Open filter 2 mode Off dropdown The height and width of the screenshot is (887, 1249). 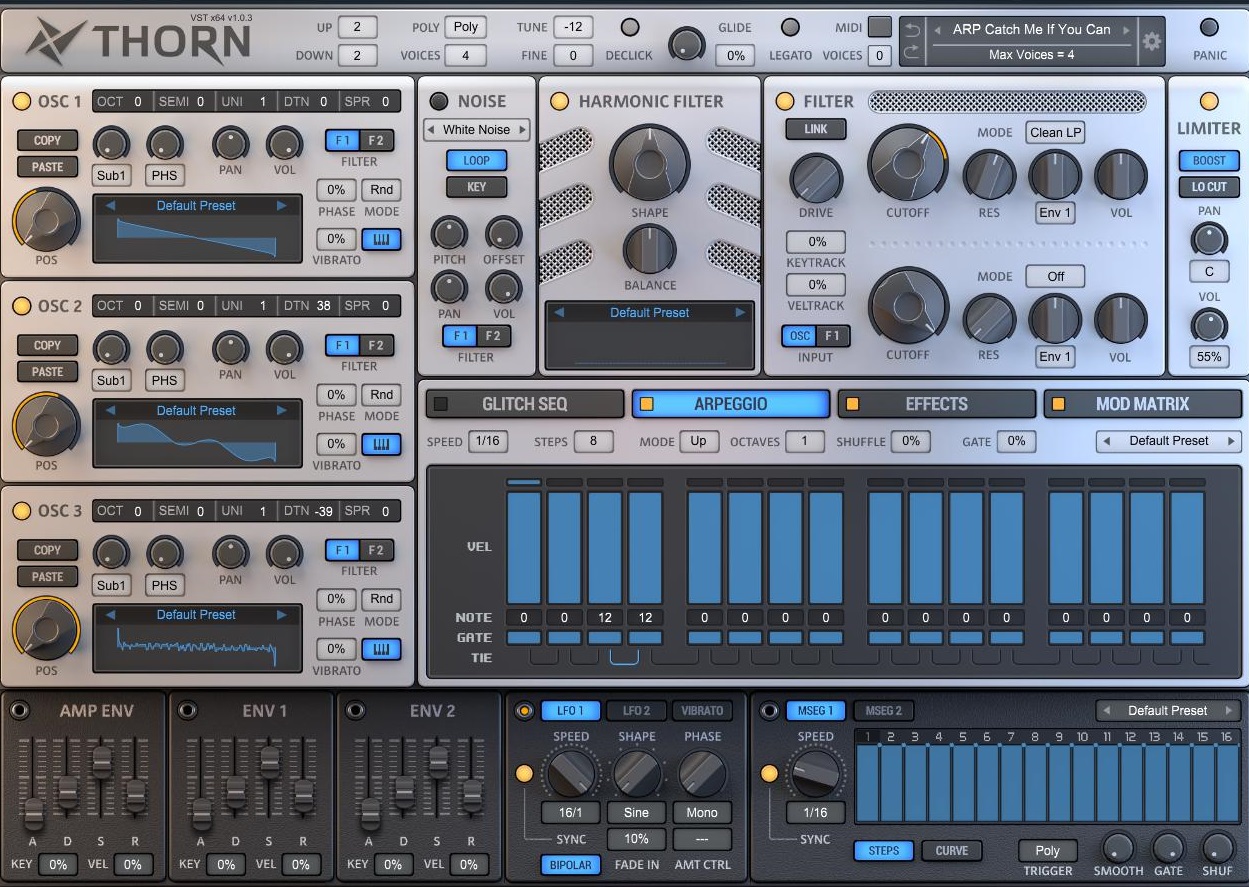[x=1055, y=276]
